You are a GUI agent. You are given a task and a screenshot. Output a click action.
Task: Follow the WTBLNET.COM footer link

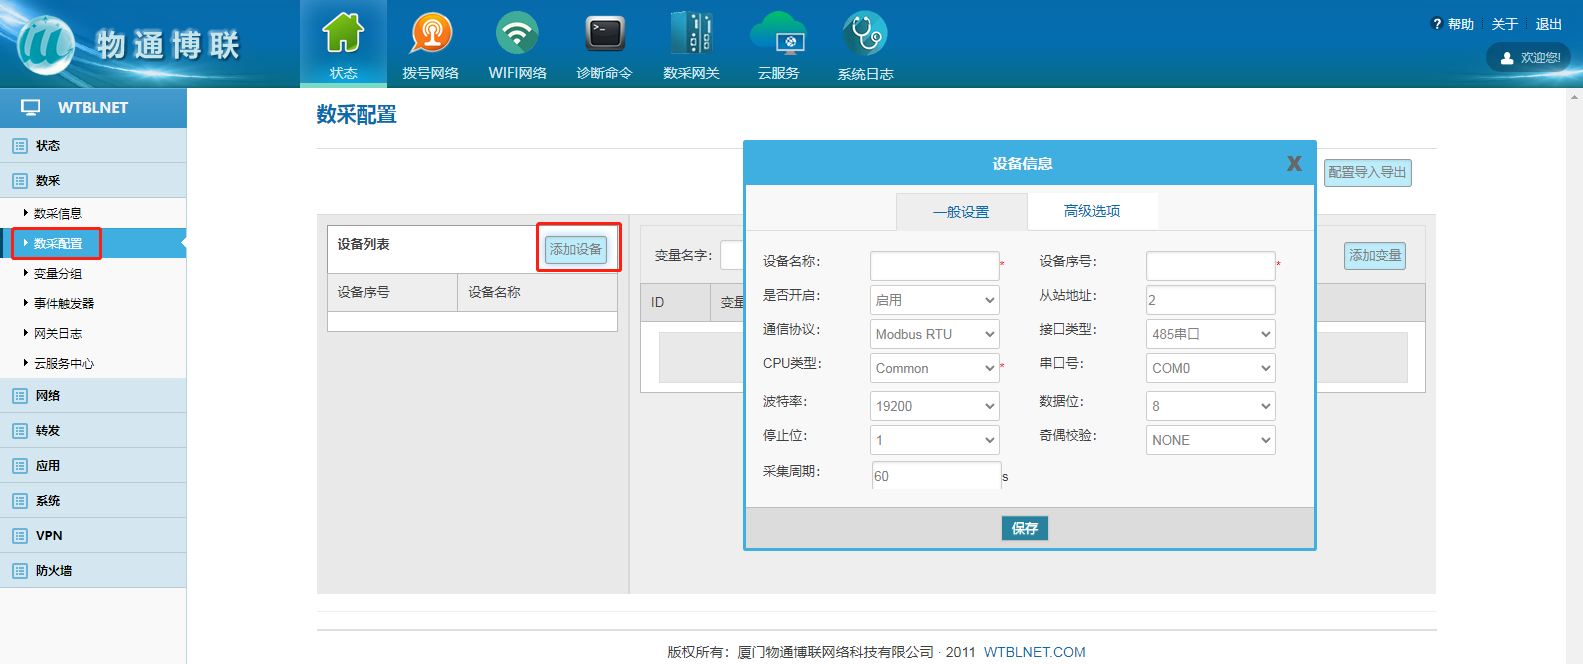1034,652
